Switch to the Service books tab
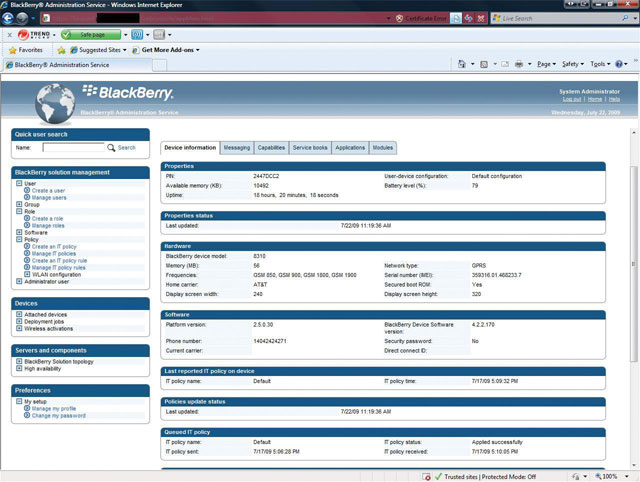The height and width of the screenshot is (482, 640). pyautogui.click(x=310, y=148)
